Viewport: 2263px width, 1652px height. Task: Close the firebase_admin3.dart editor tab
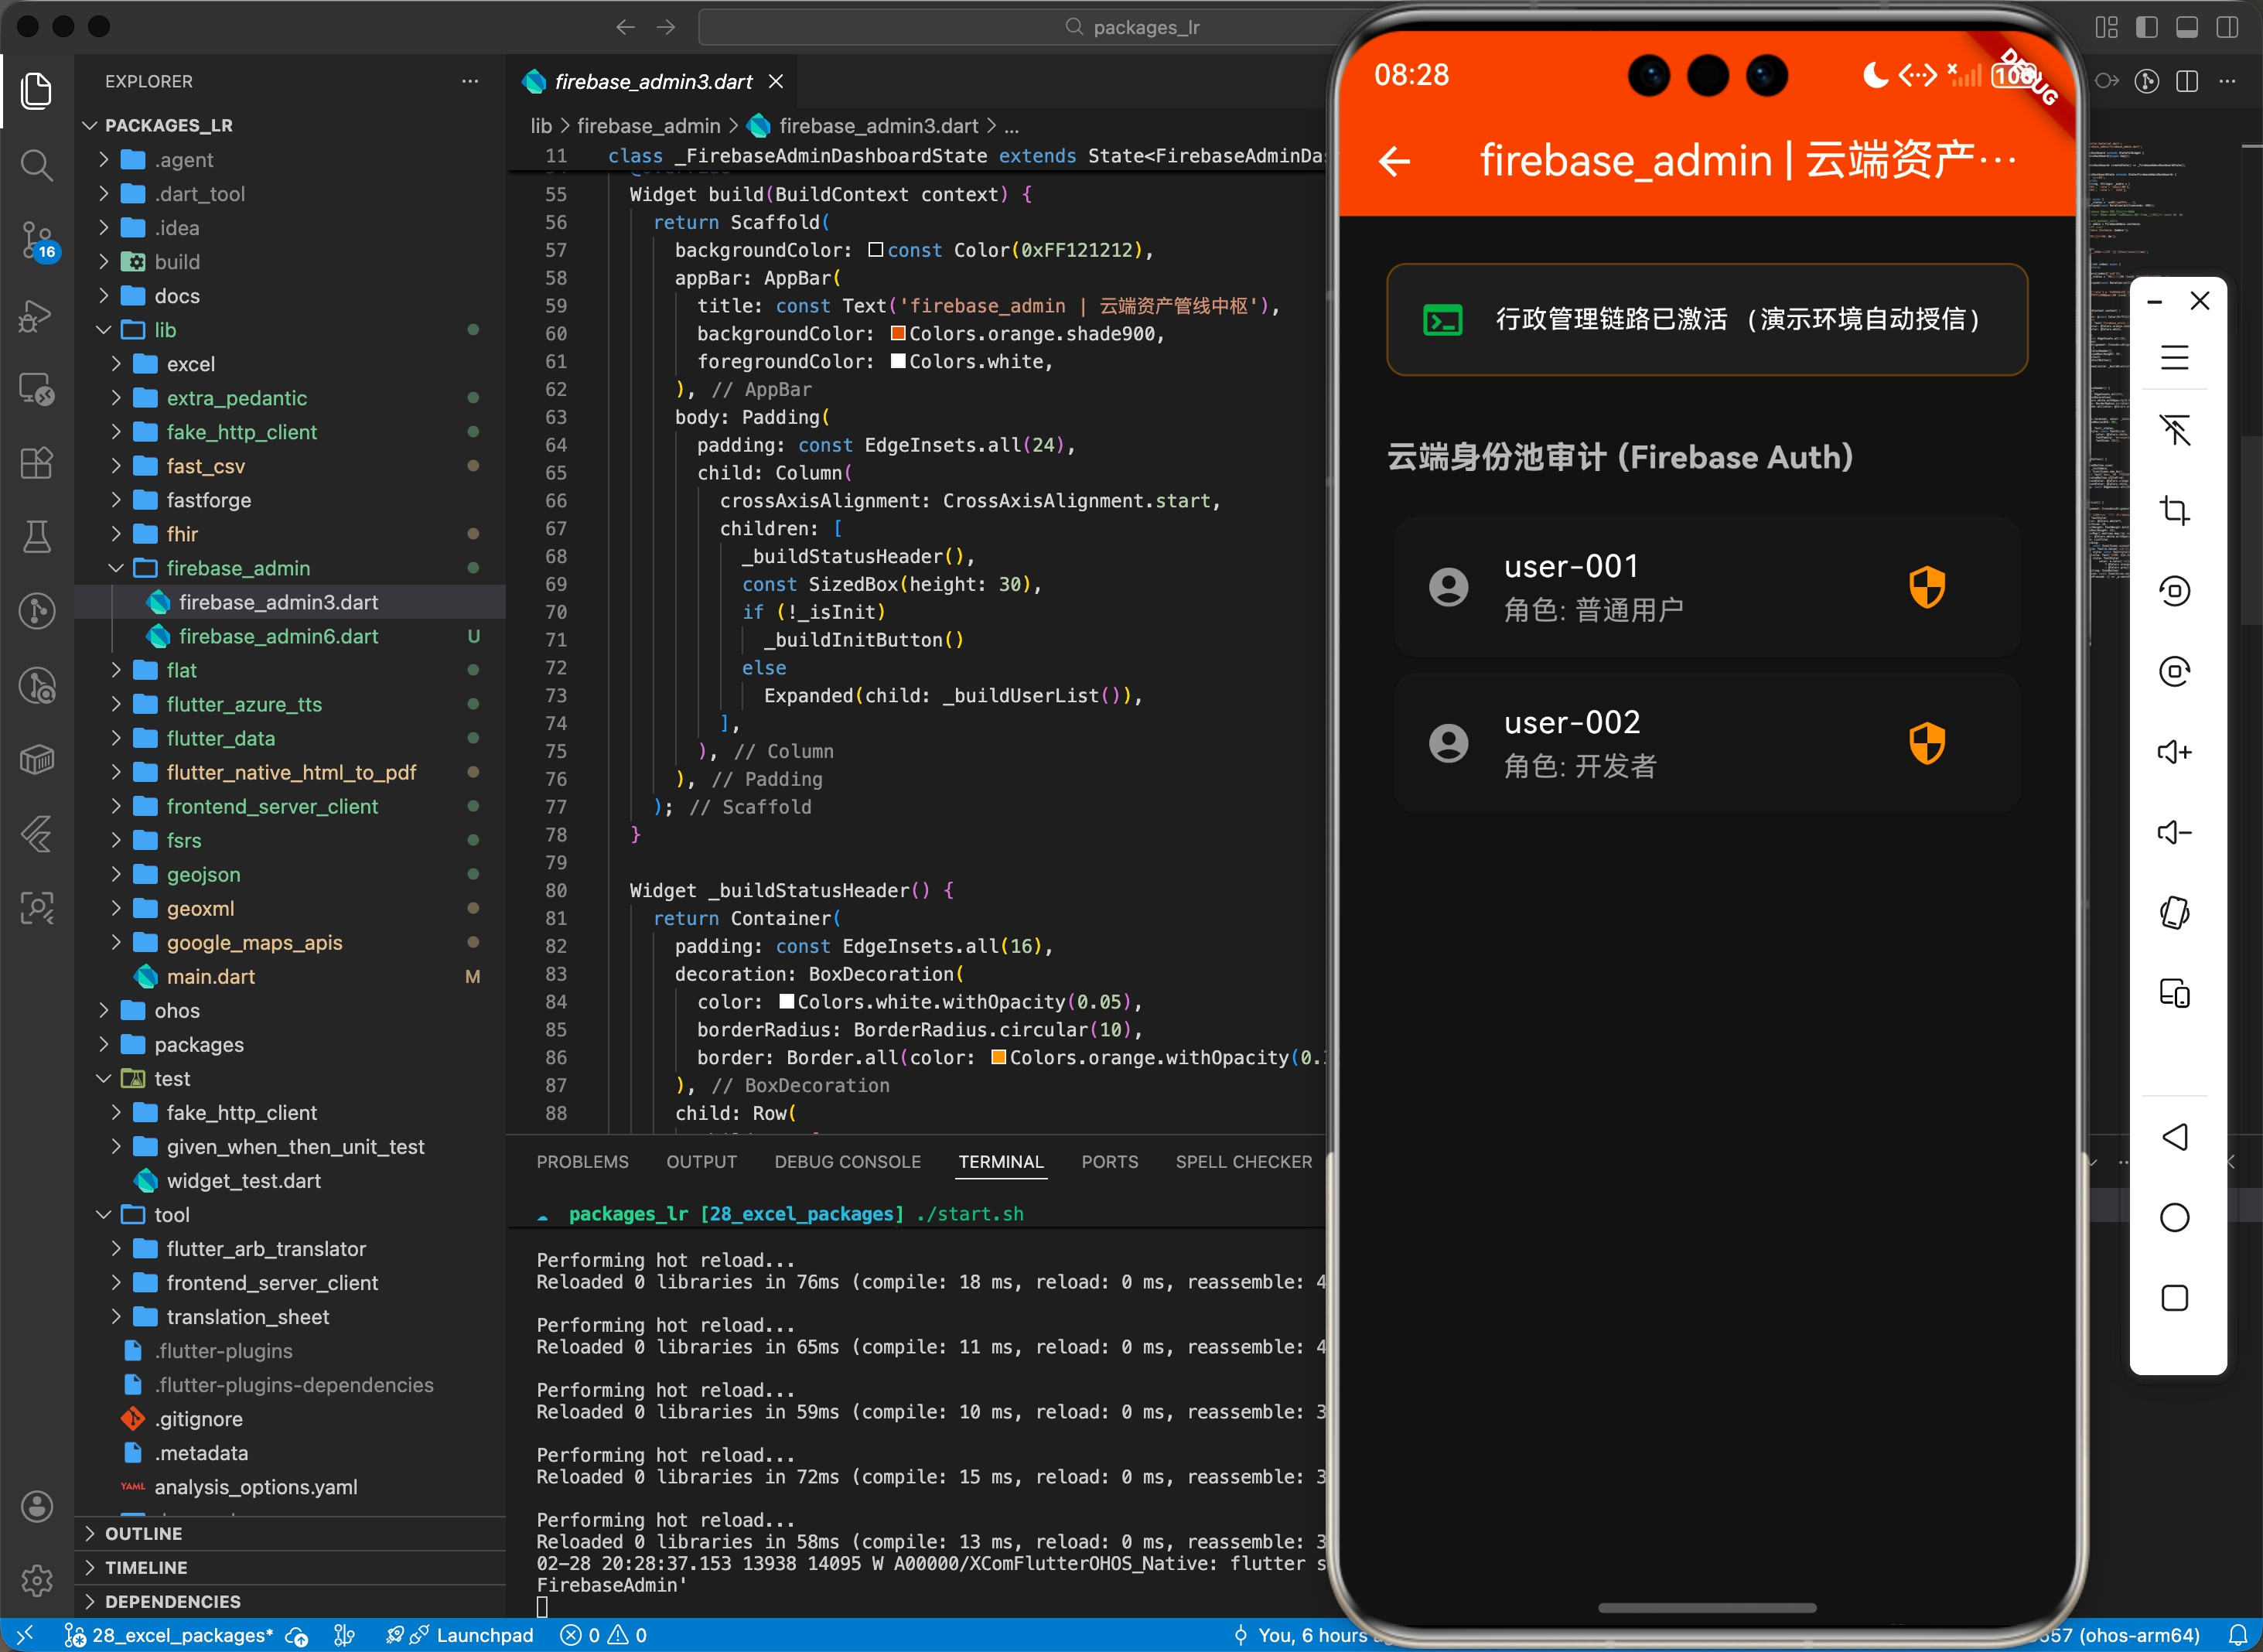776,81
